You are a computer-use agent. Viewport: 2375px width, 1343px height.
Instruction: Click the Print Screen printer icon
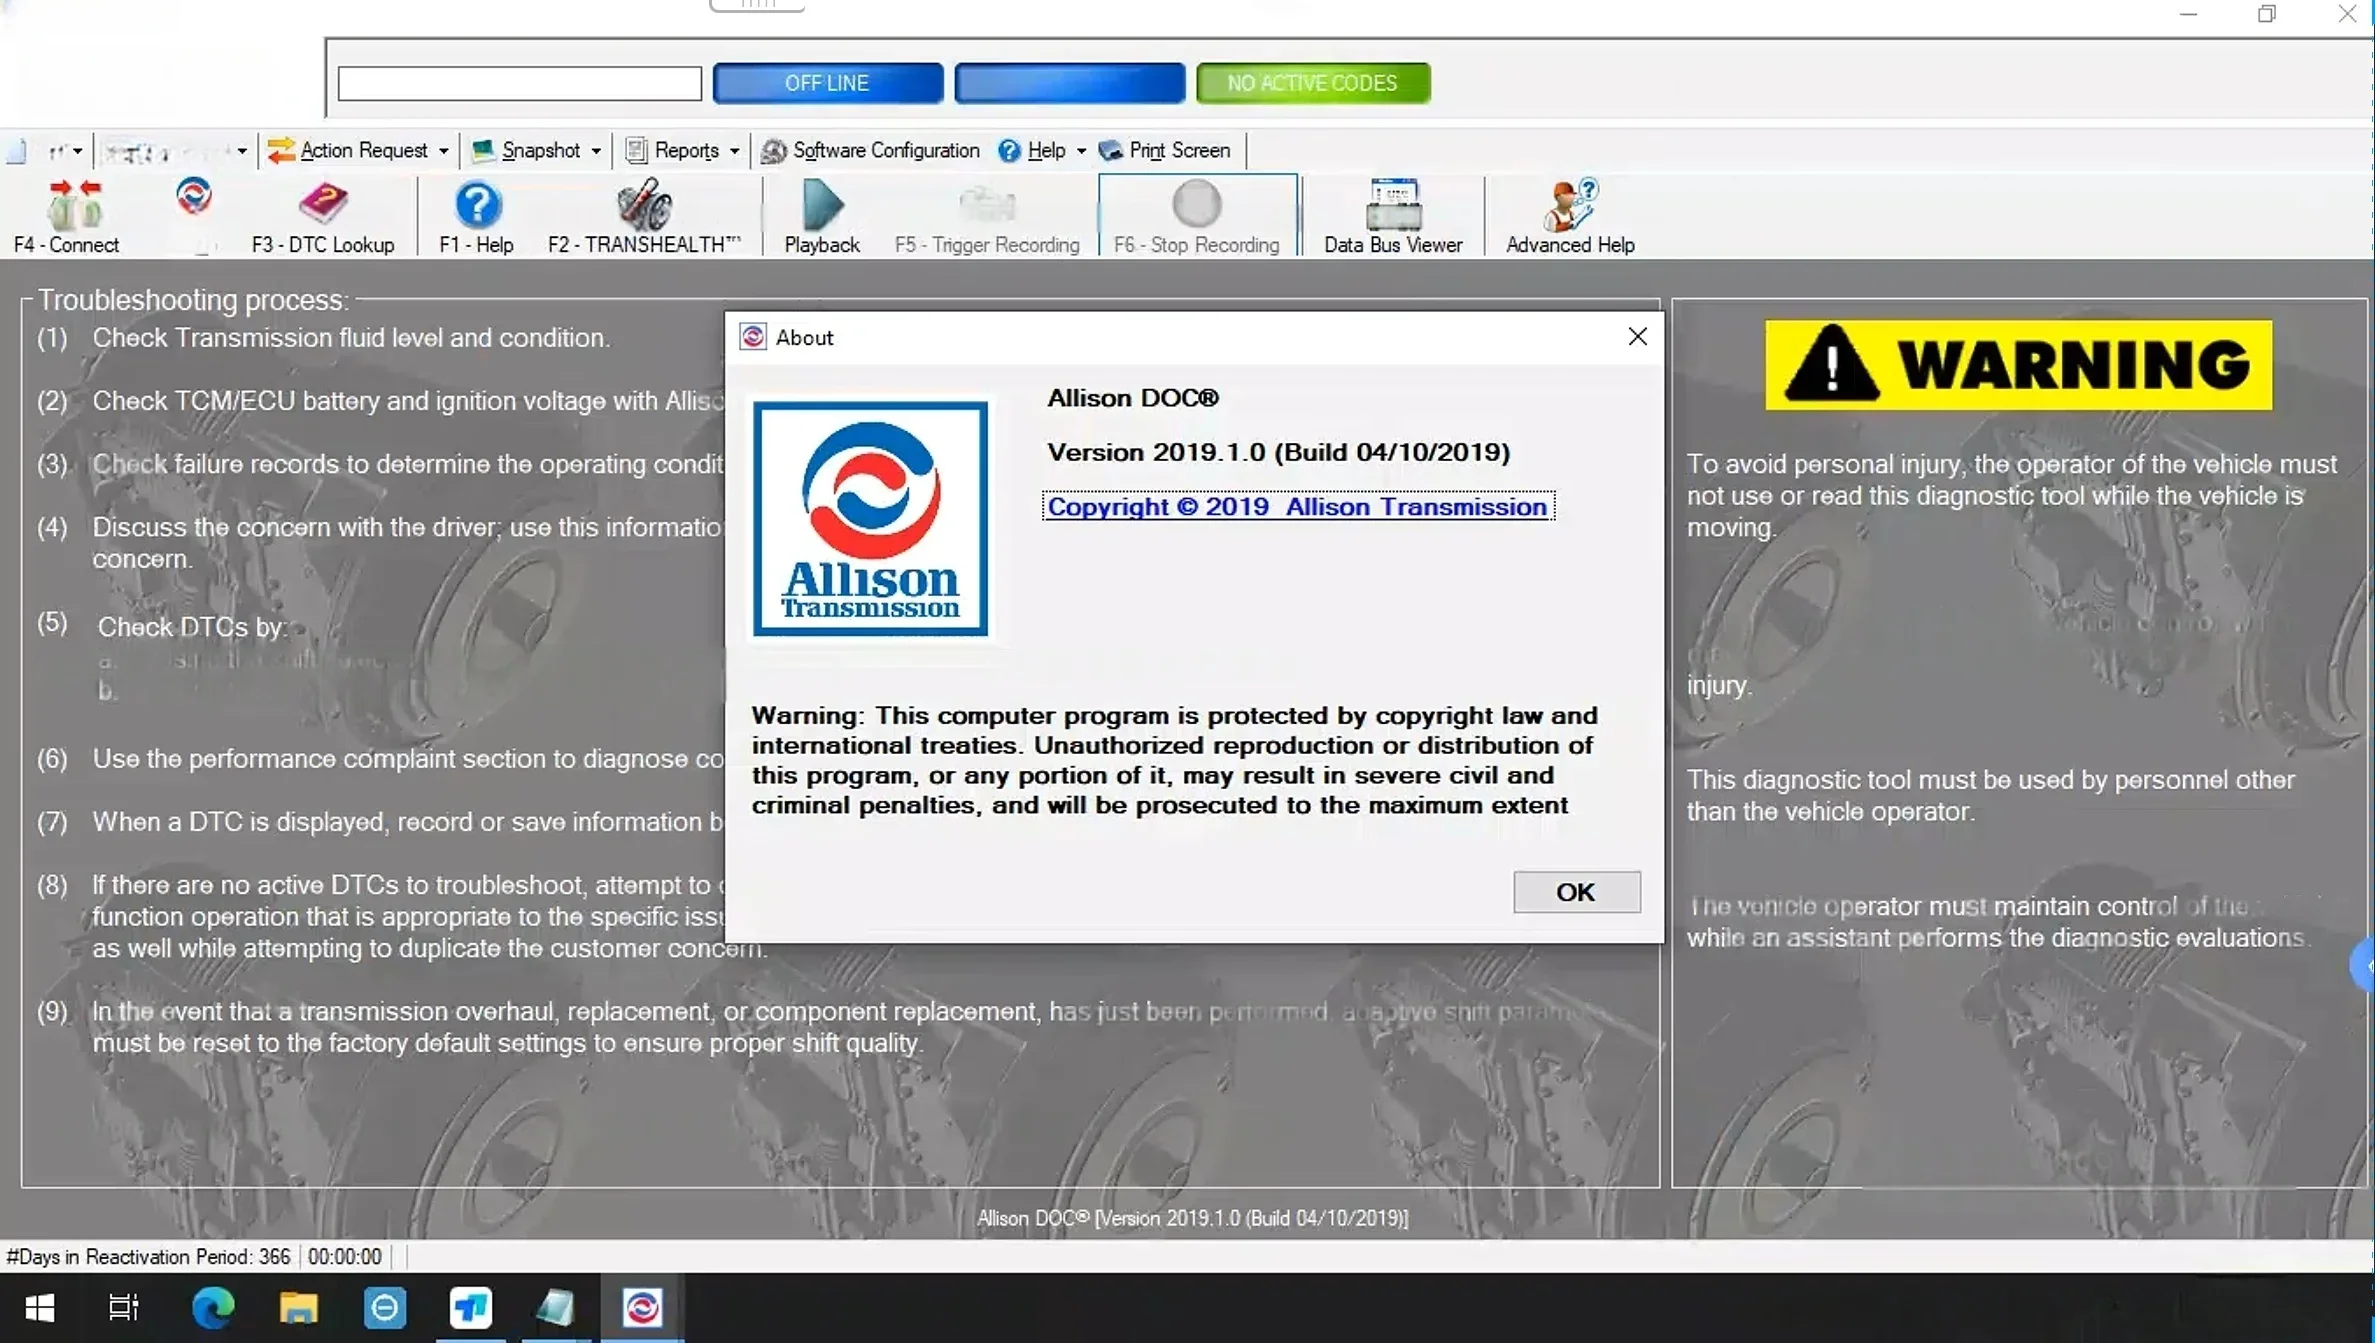click(1110, 150)
